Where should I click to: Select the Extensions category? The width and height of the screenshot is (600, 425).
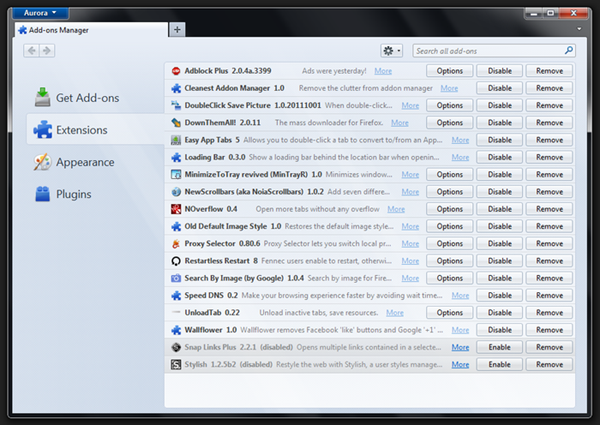pyautogui.click(x=96, y=130)
